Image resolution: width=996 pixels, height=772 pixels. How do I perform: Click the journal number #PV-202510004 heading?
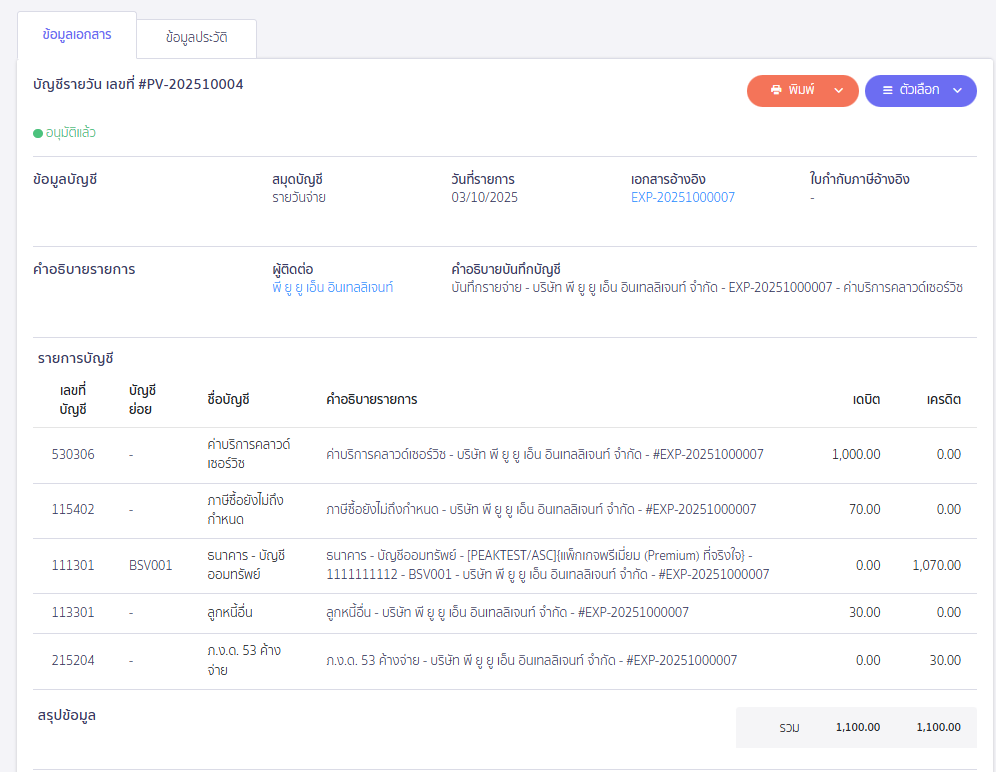pos(138,85)
